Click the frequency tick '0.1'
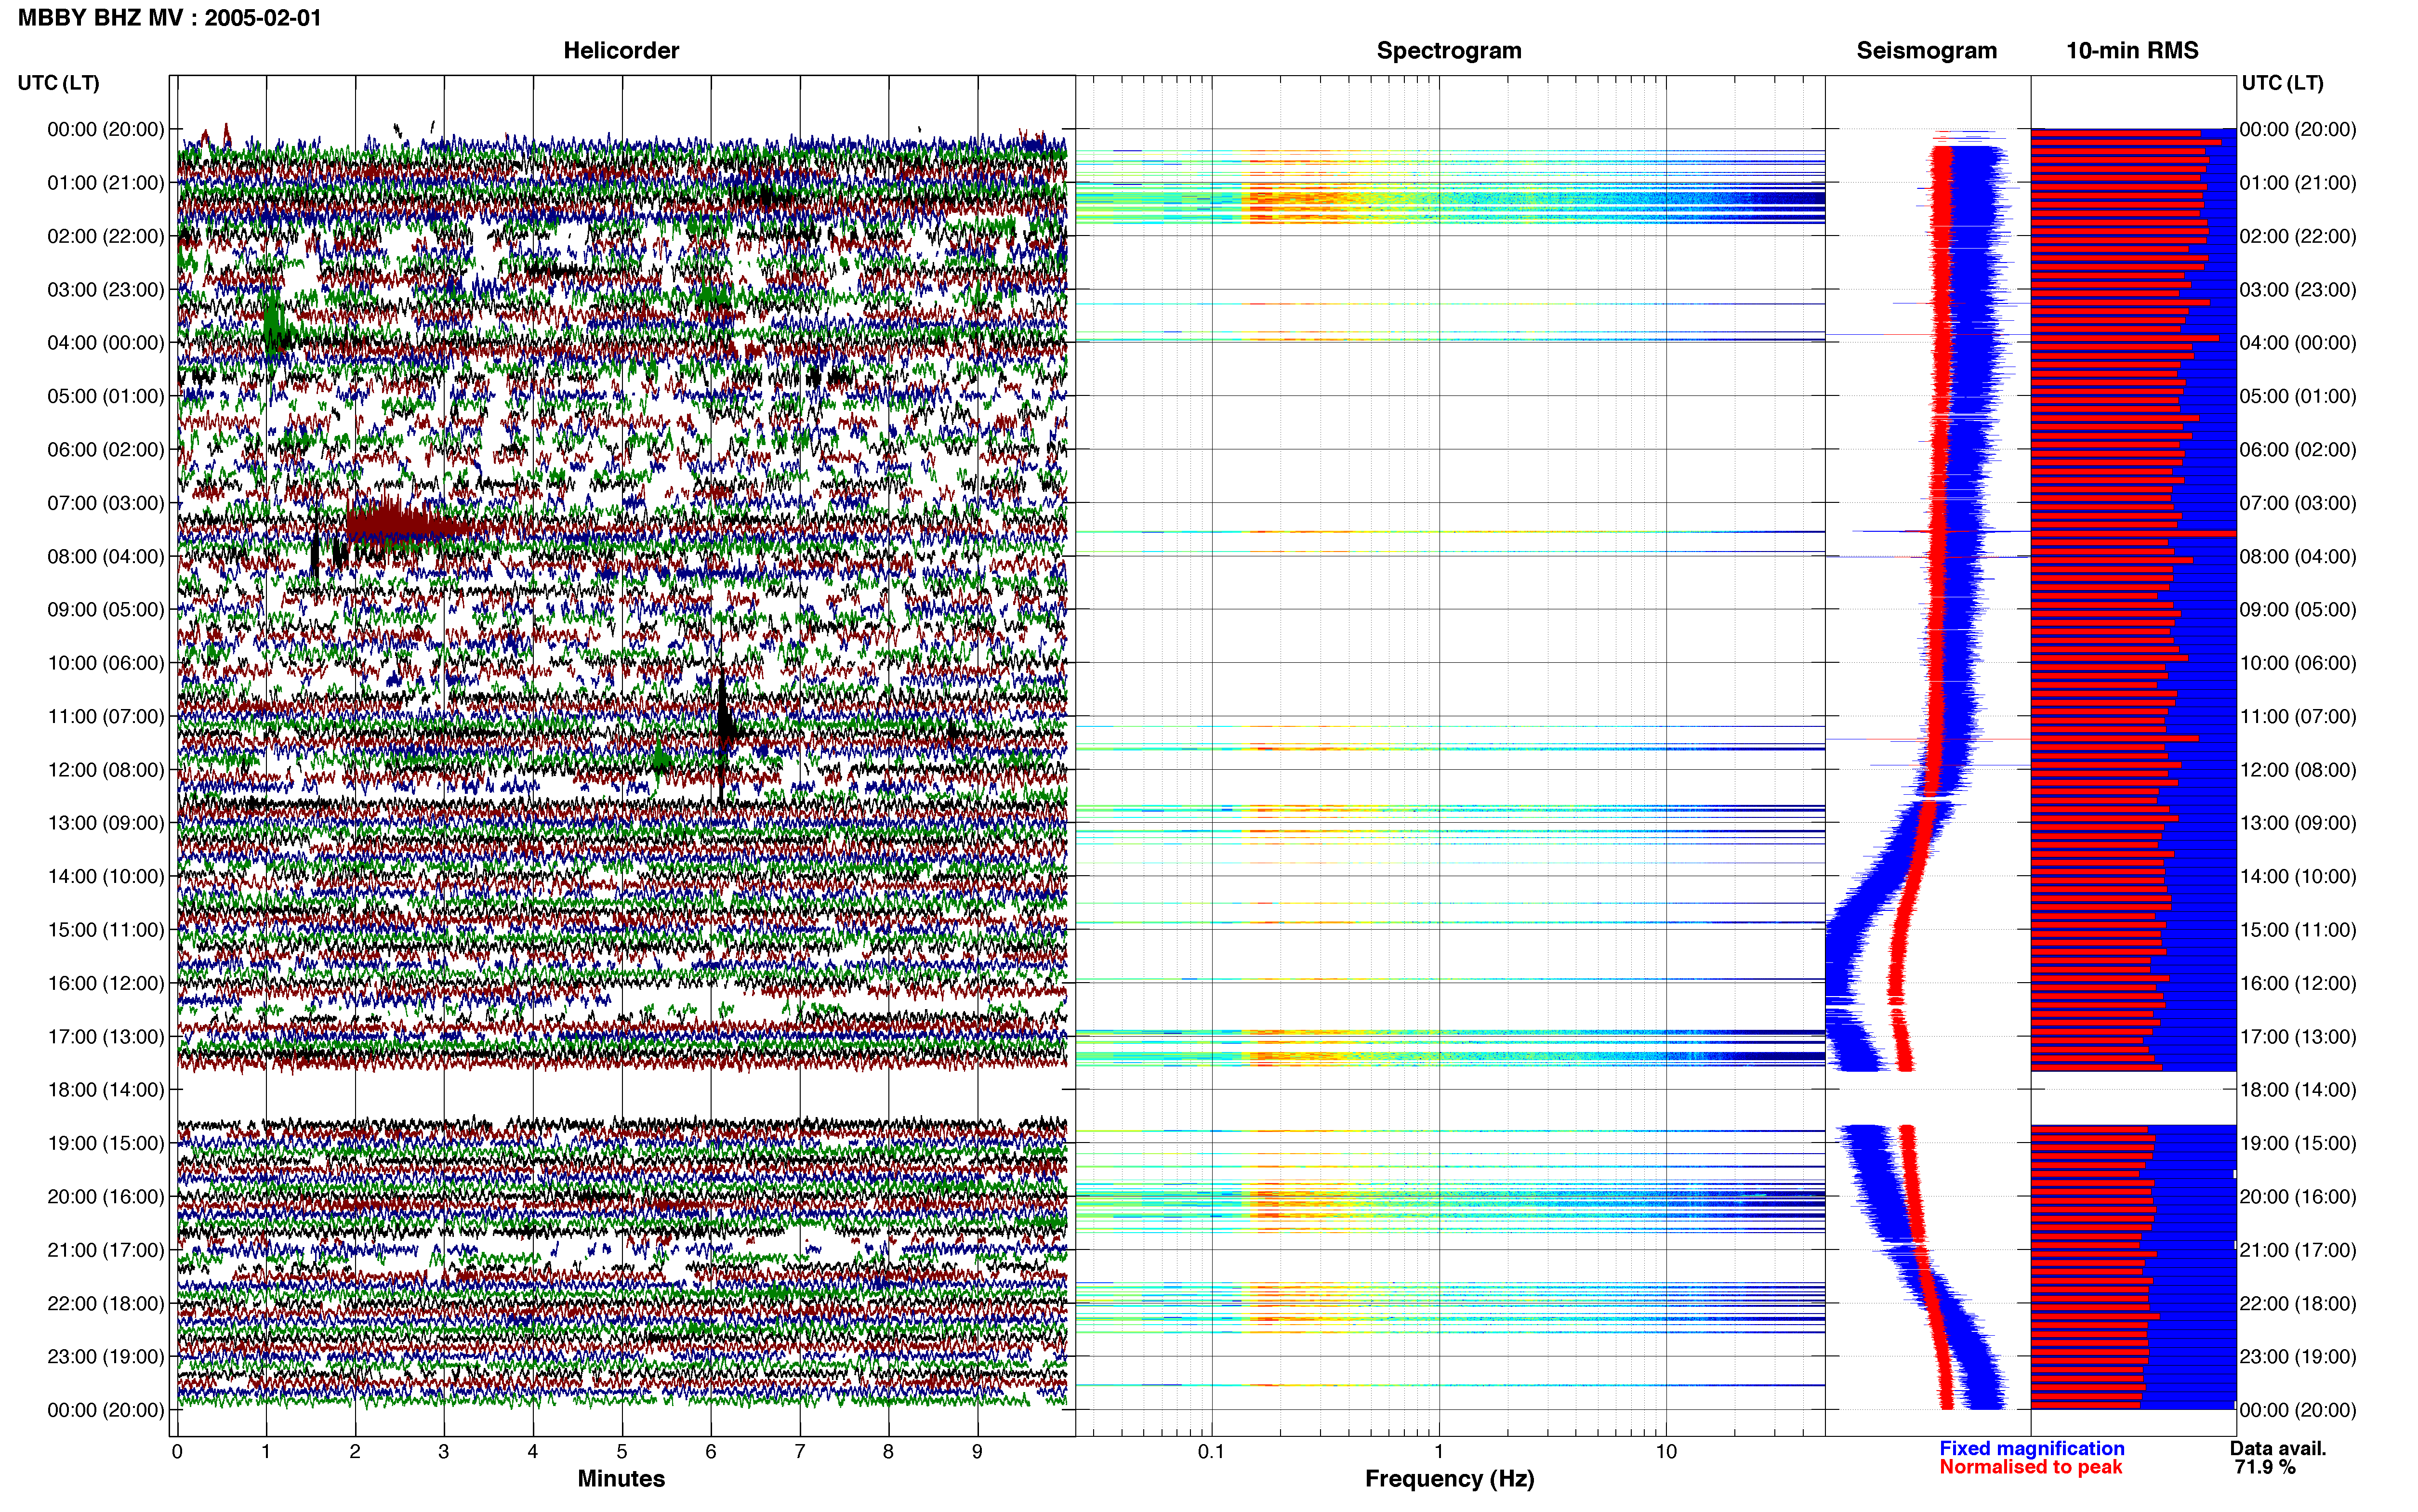Image resolution: width=2418 pixels, height=1512 pixels. click(x=1211, y=1452)
